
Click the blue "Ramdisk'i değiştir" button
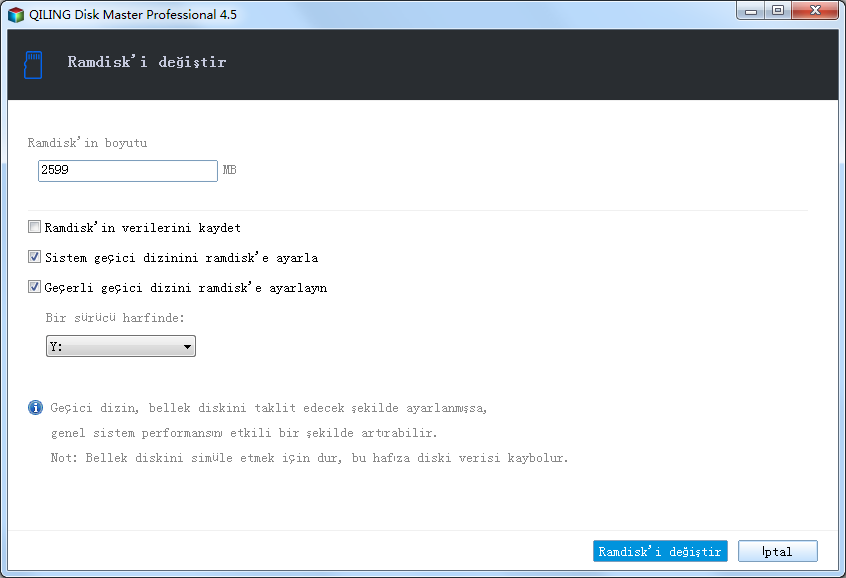[x=660, y=551]
